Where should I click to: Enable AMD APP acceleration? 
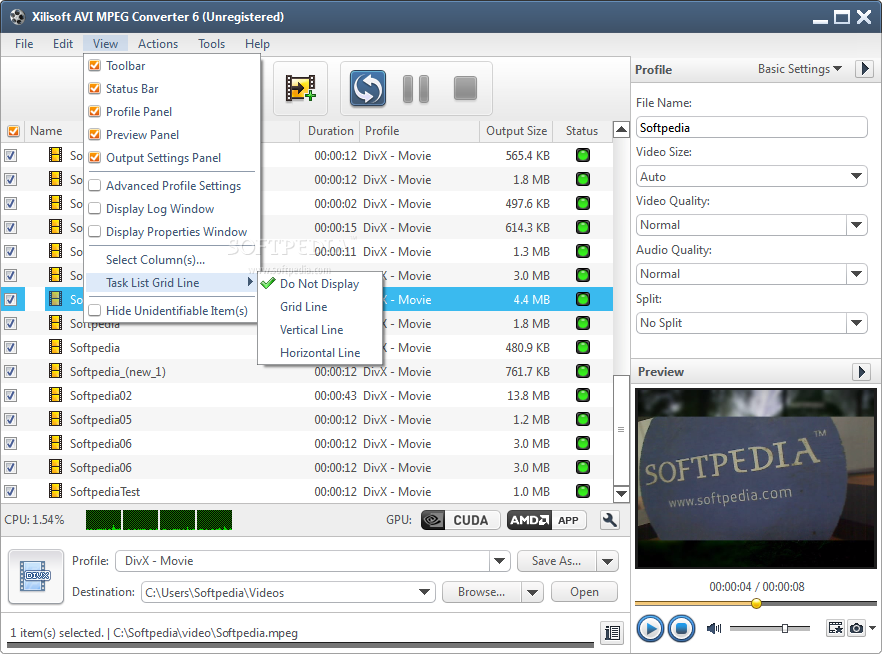click(547, 520)
